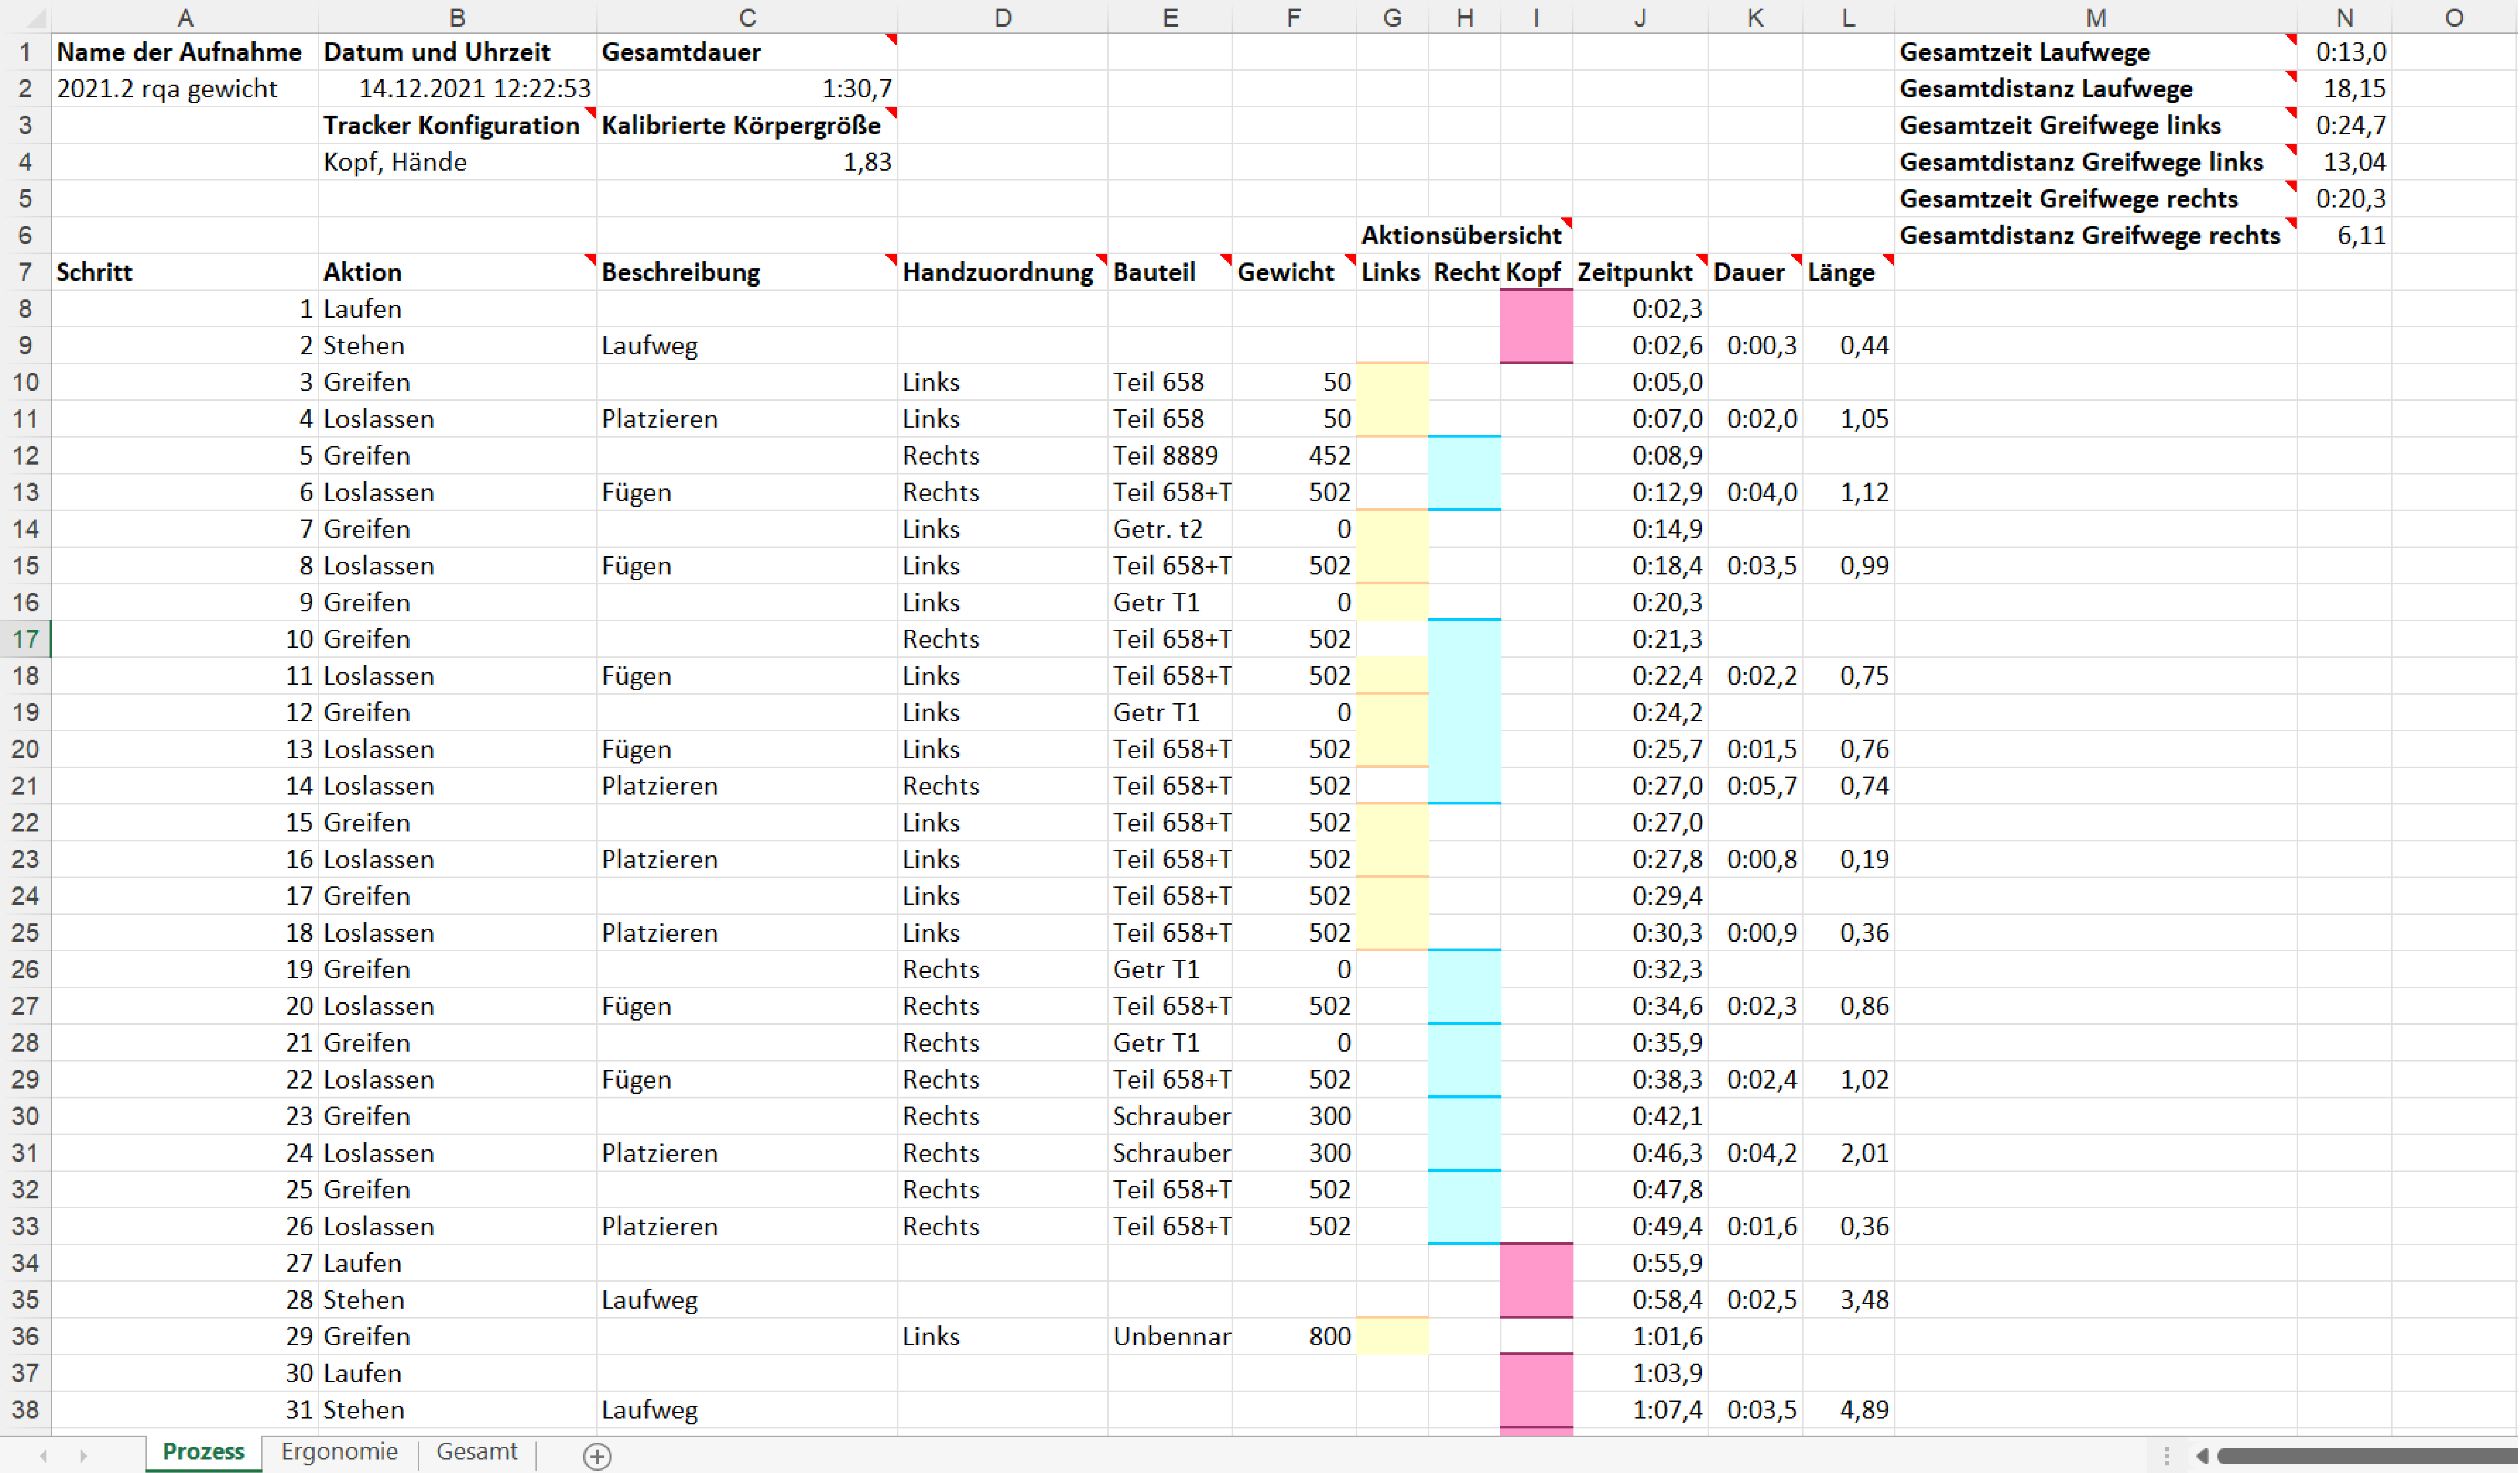Select 'Teil 8889' component cell
The width and height of the screenshot is (2520, 1473).
click(1170, 456)
